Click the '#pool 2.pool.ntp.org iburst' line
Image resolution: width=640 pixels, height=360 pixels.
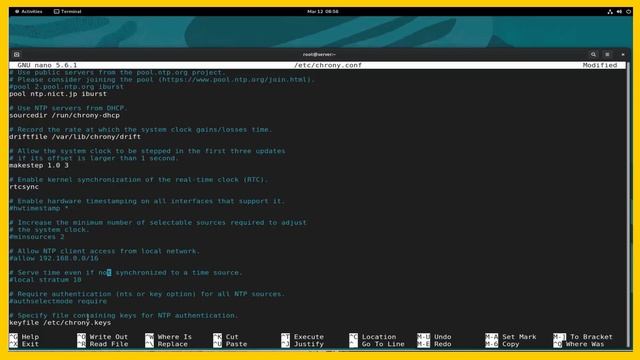coord(67,87)
